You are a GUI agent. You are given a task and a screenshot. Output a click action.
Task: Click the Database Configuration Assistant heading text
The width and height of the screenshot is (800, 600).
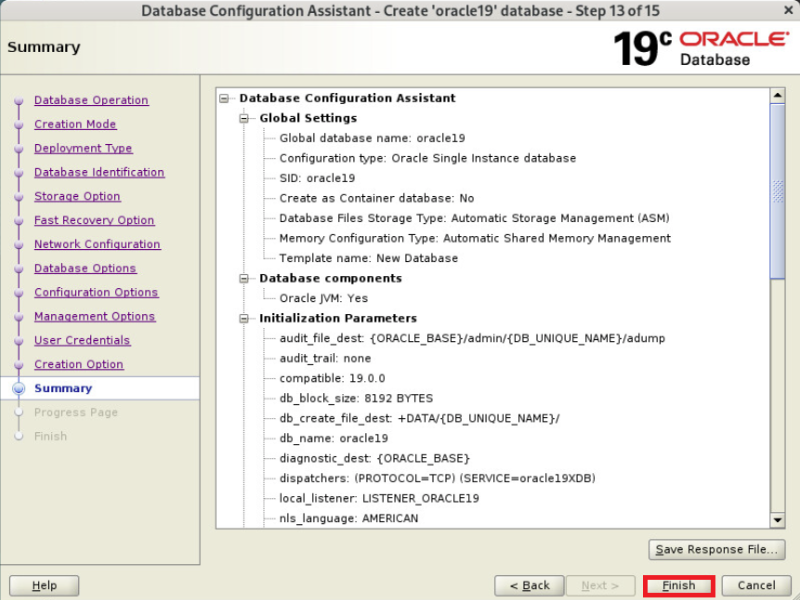click(347, 98)
